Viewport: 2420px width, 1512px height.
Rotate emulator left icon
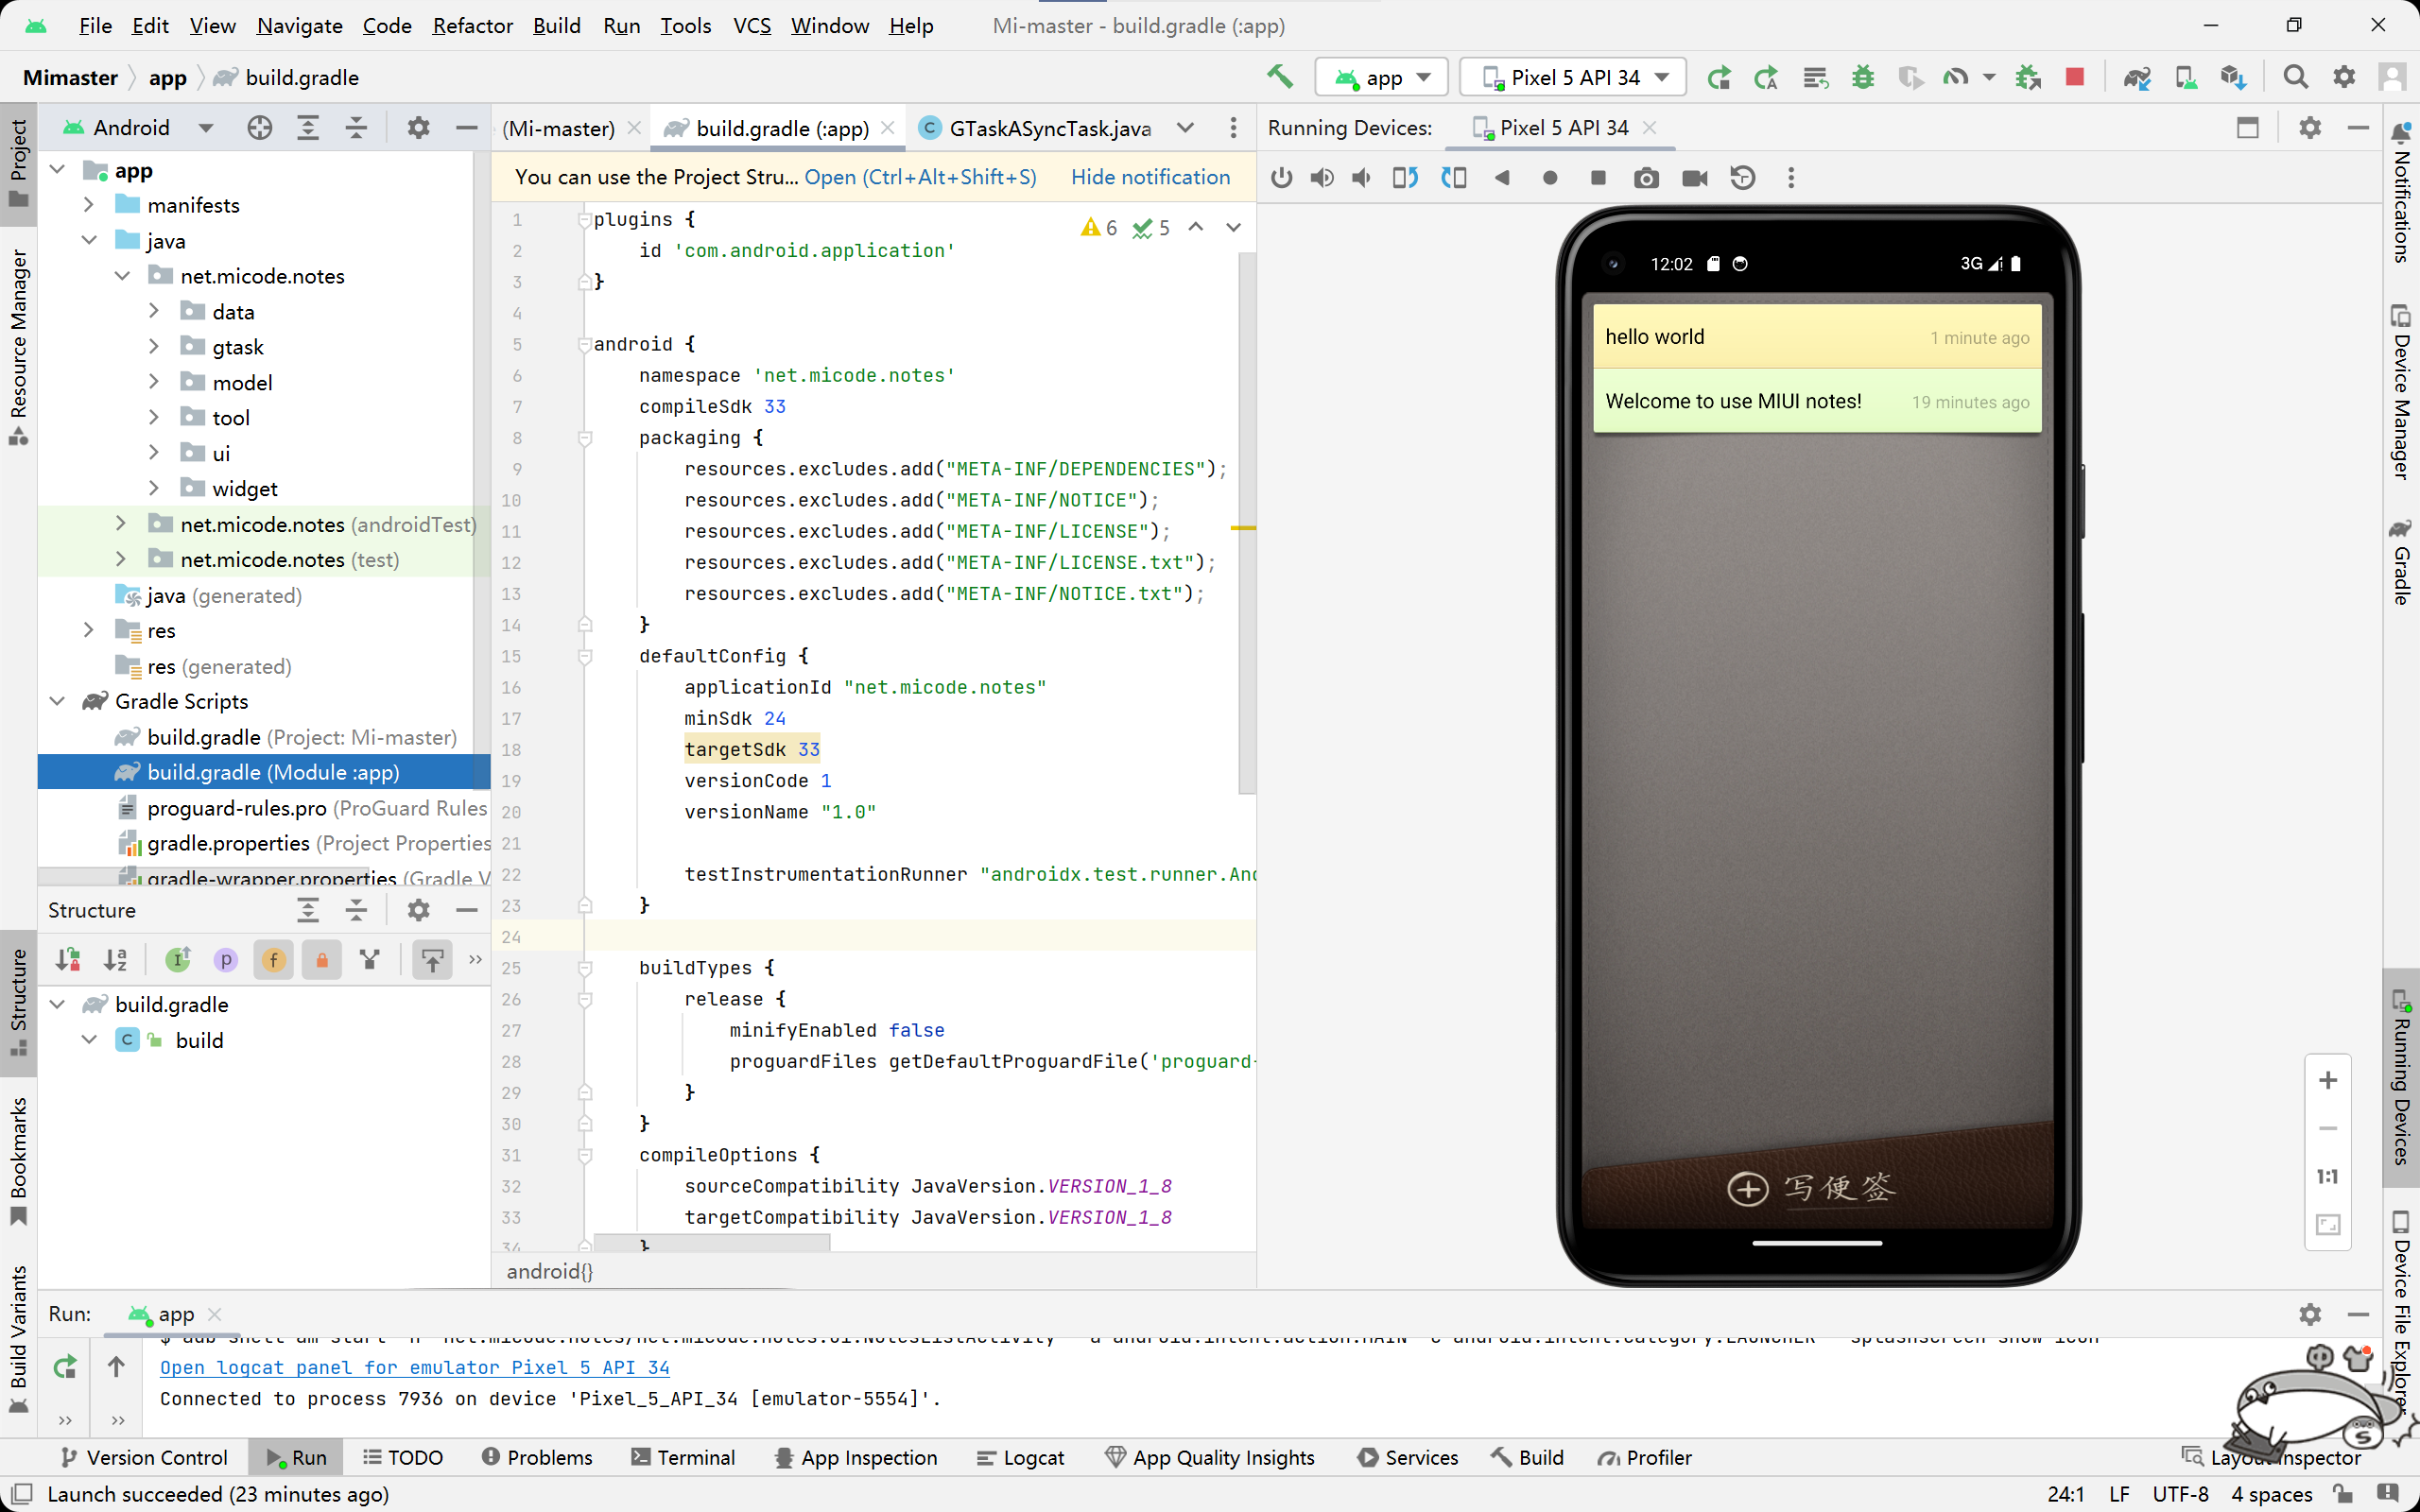click(x=1405, y=178)
